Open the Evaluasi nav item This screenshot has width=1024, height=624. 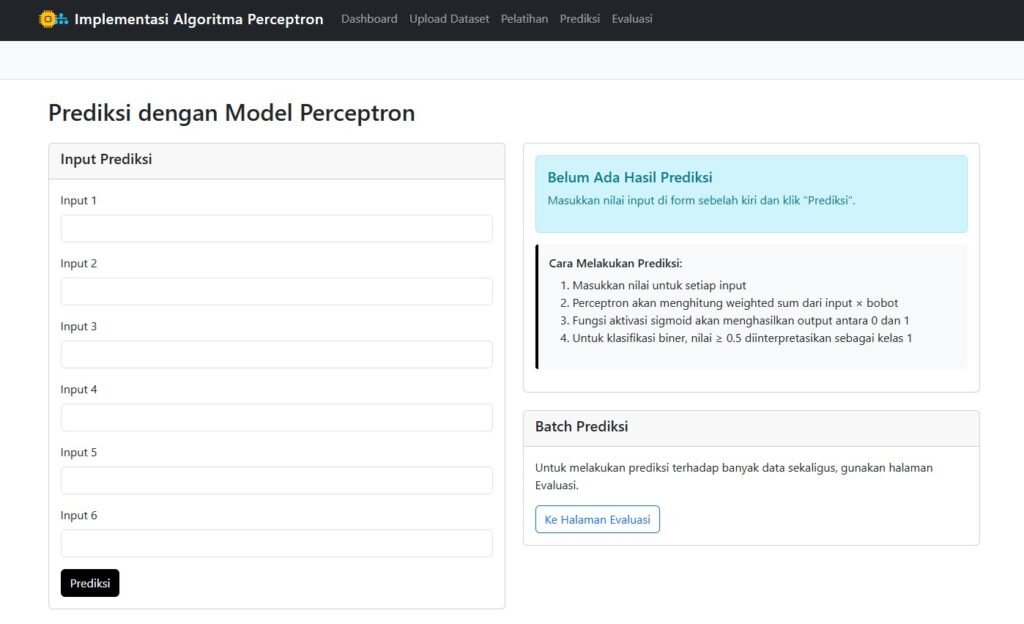(632, 19)
